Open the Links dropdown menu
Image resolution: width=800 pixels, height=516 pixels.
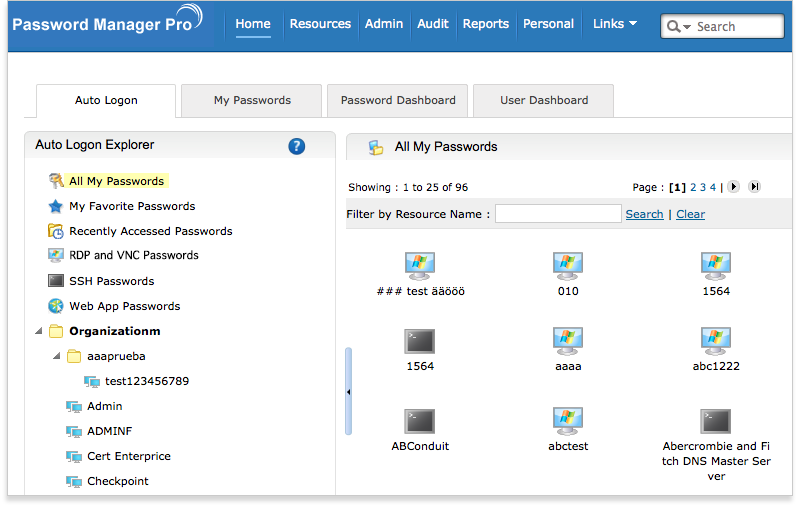614,24
